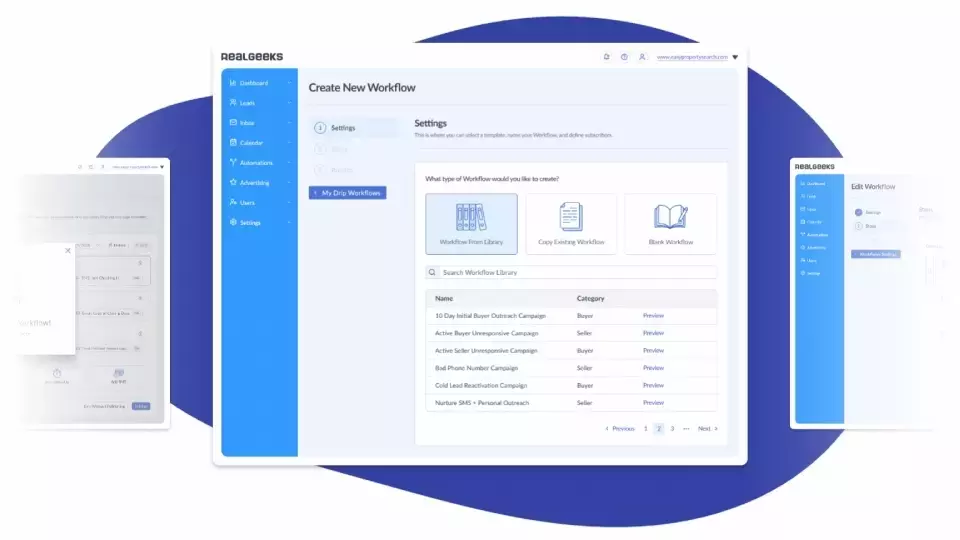Open Calendar in the left sidebar
The height and width of the screenshot is (540, 960).
251,143
